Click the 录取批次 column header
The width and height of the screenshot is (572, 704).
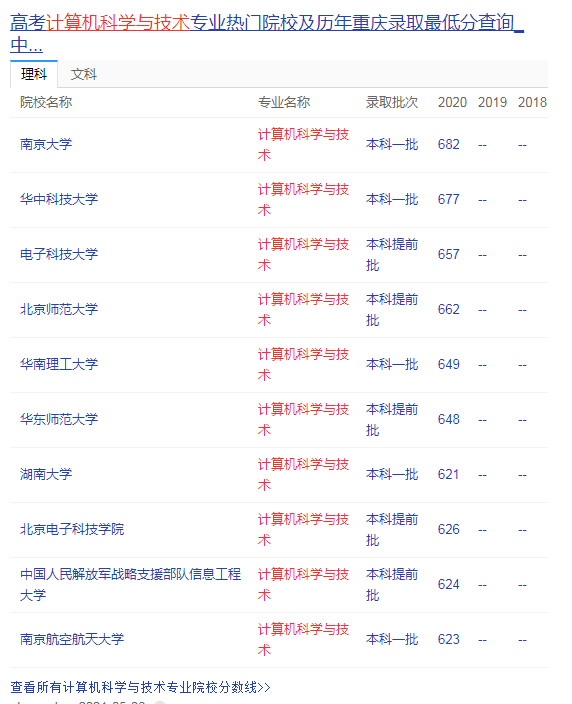coord(392,102)
